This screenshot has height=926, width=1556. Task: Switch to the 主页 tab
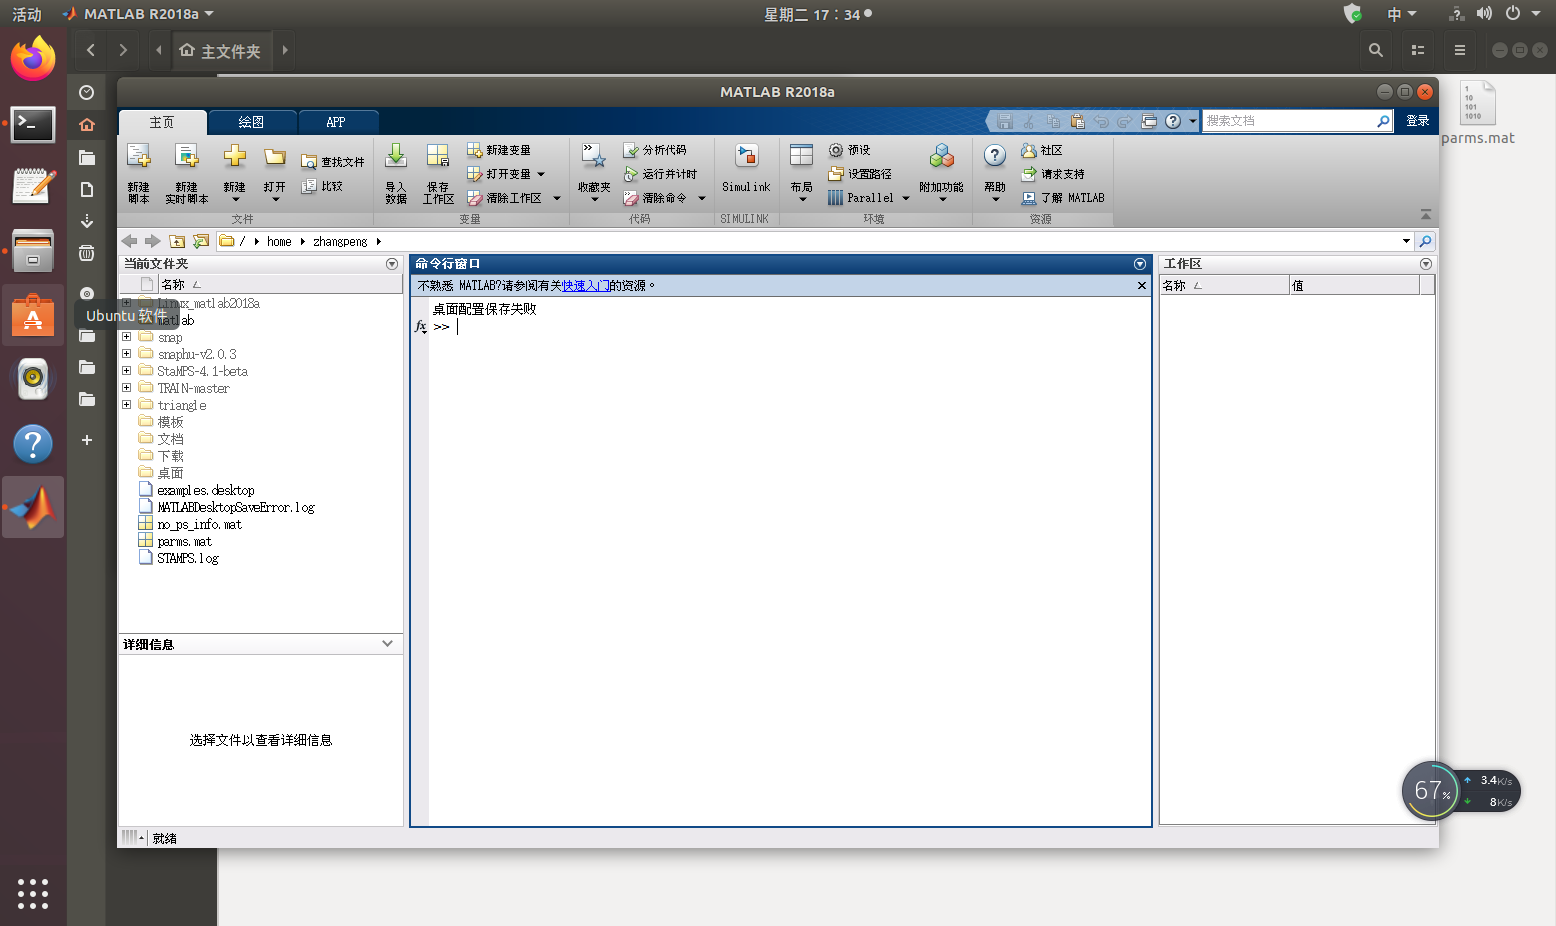(x=162, y=122)
